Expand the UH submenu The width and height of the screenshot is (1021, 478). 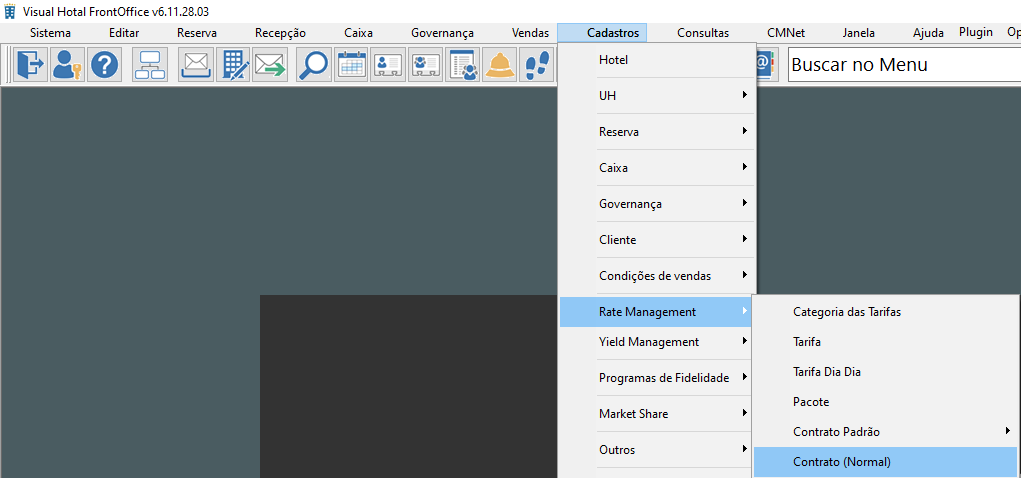(657, 96)
